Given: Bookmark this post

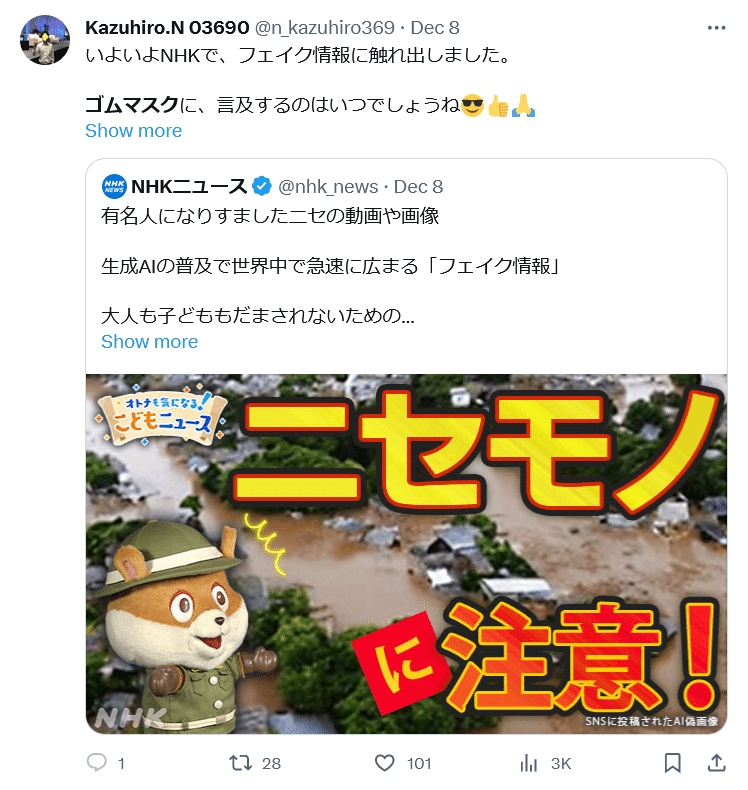Looking at the screenshot, I should click(672, 762).
